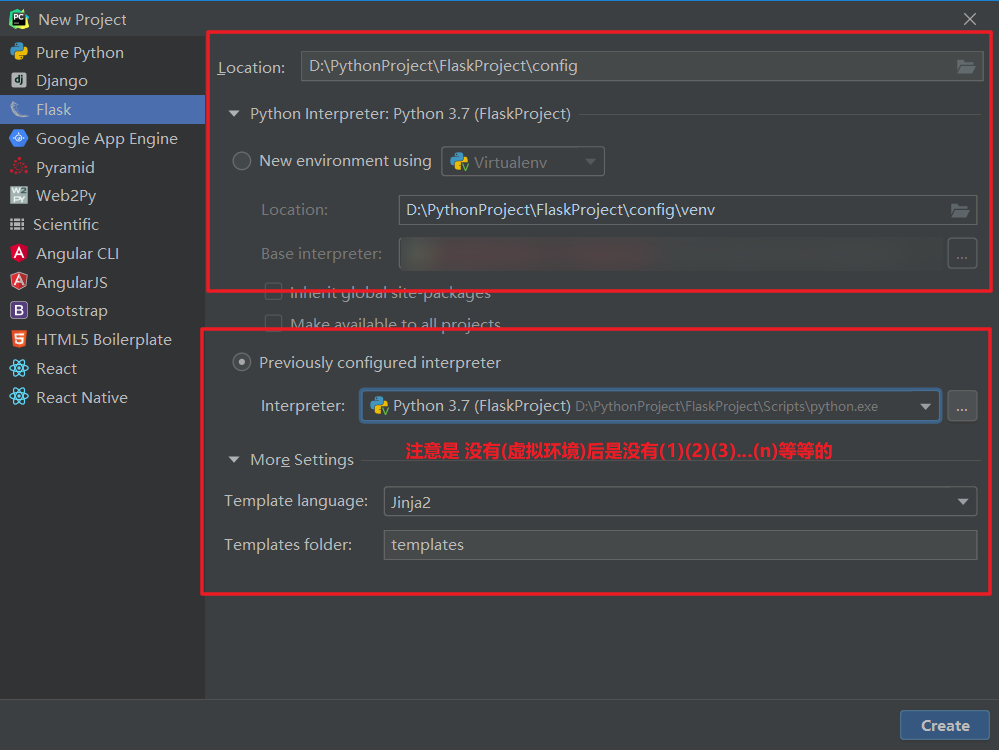Open the Template language Jinja2 dropdown

coord(680,501)
